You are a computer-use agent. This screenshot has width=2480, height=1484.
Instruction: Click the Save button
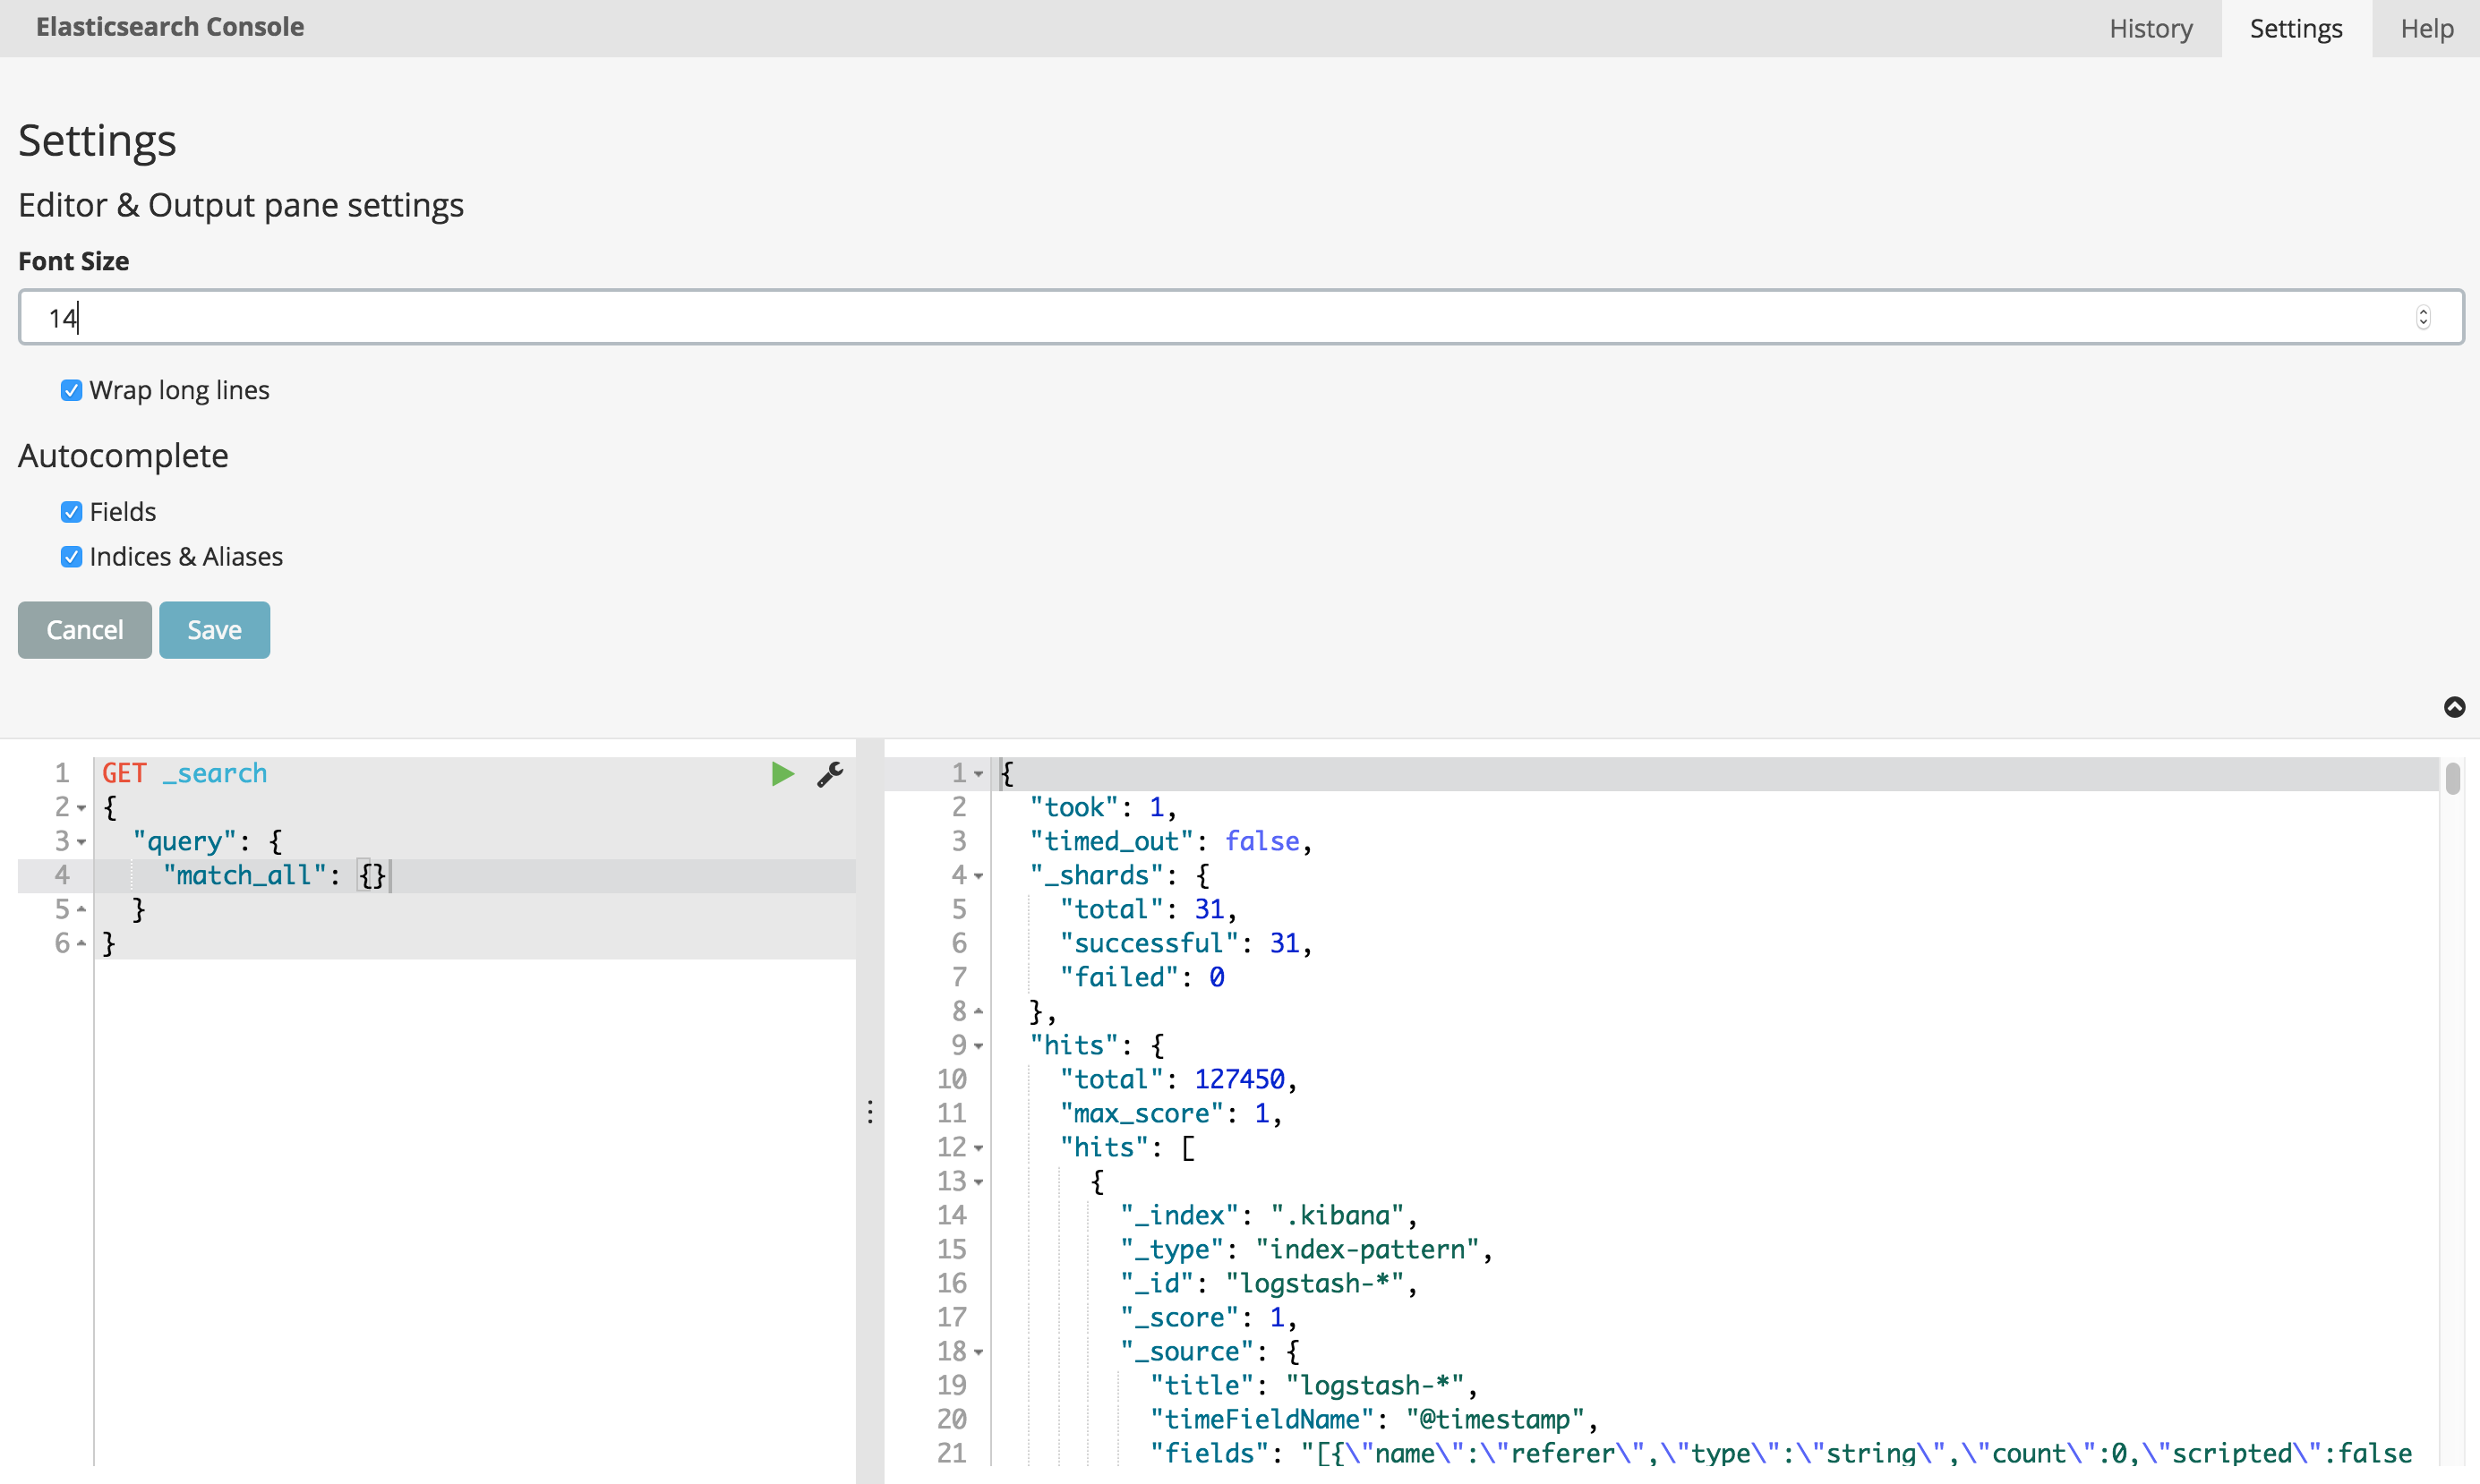[x=214, y=629]
